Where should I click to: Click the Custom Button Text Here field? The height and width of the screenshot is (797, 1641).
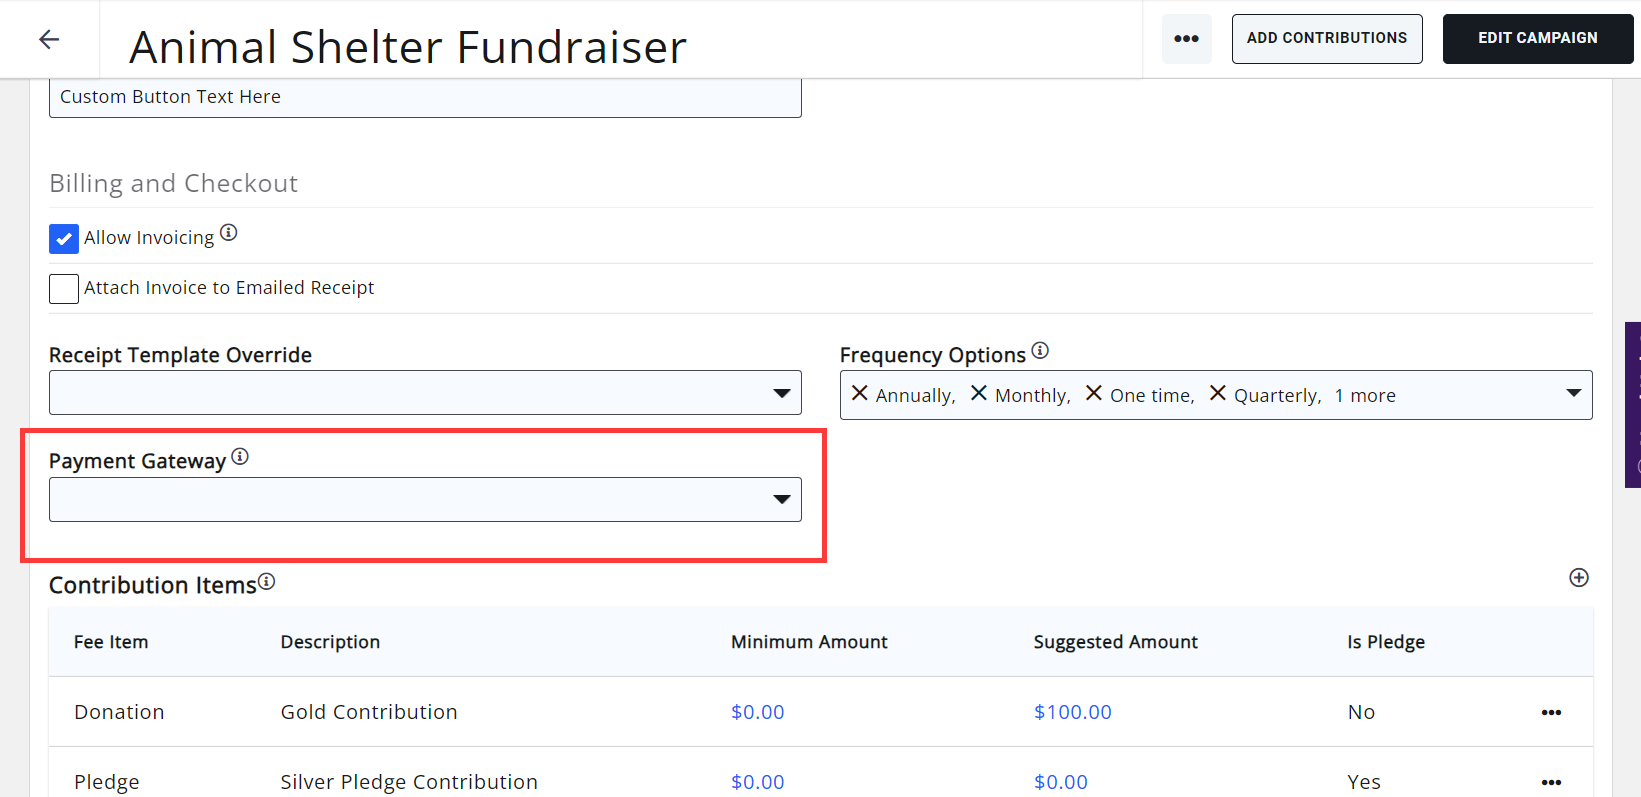pos(425,97)
